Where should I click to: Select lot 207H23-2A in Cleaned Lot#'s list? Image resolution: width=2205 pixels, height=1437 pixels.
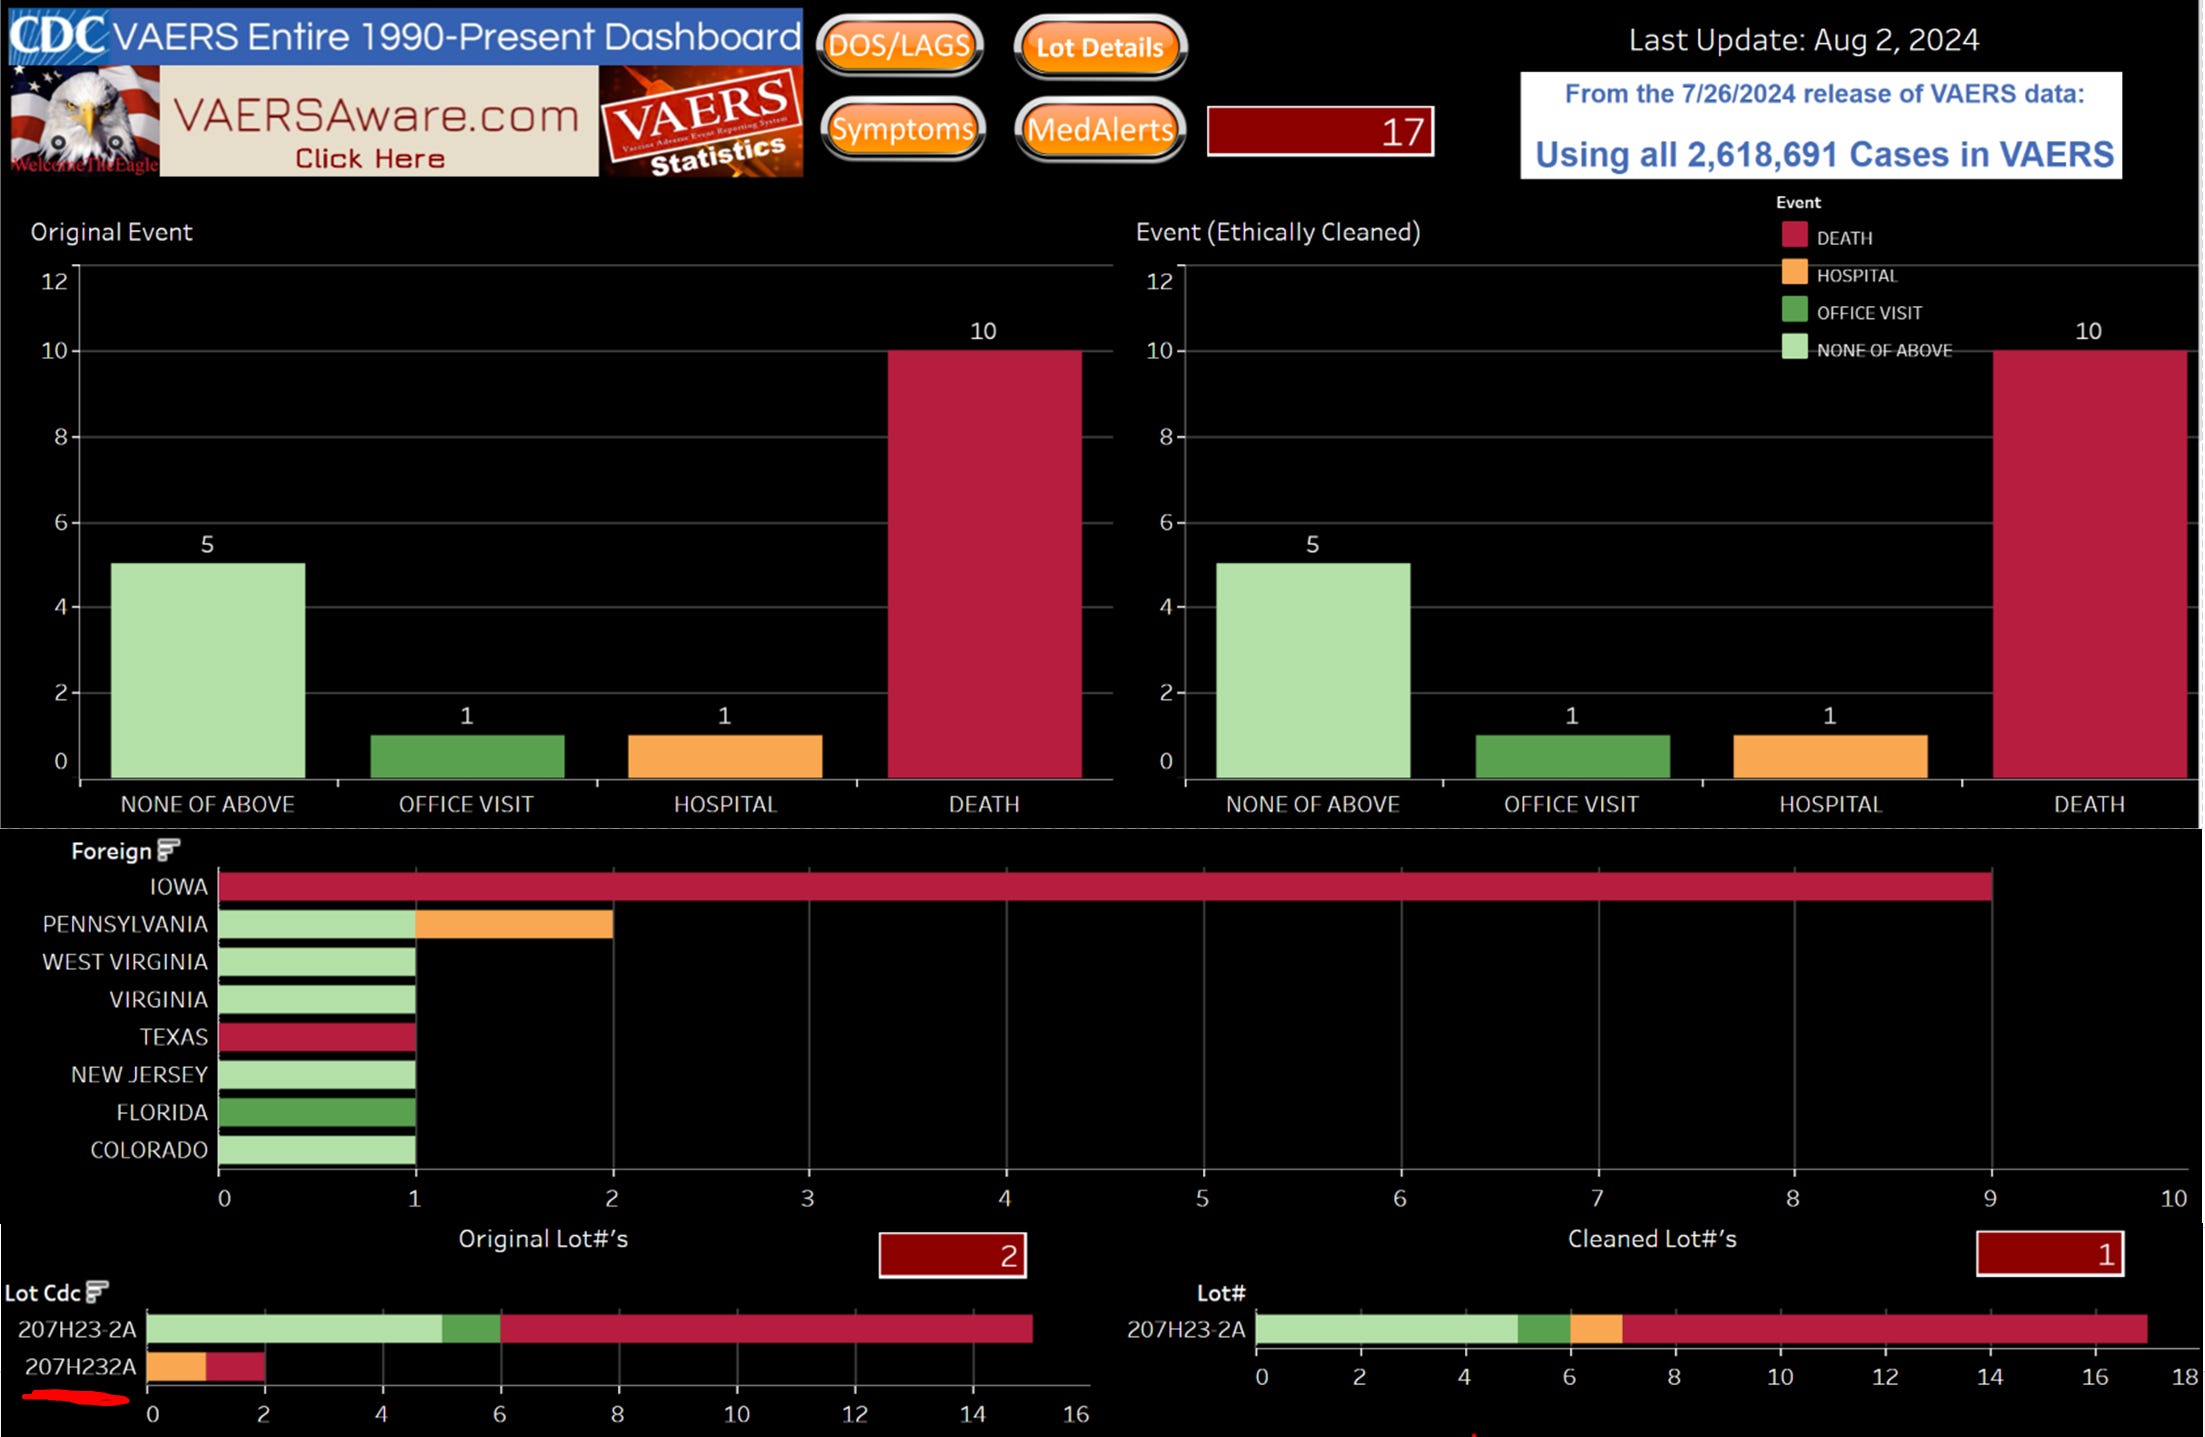click(x=1186, y=1329)
